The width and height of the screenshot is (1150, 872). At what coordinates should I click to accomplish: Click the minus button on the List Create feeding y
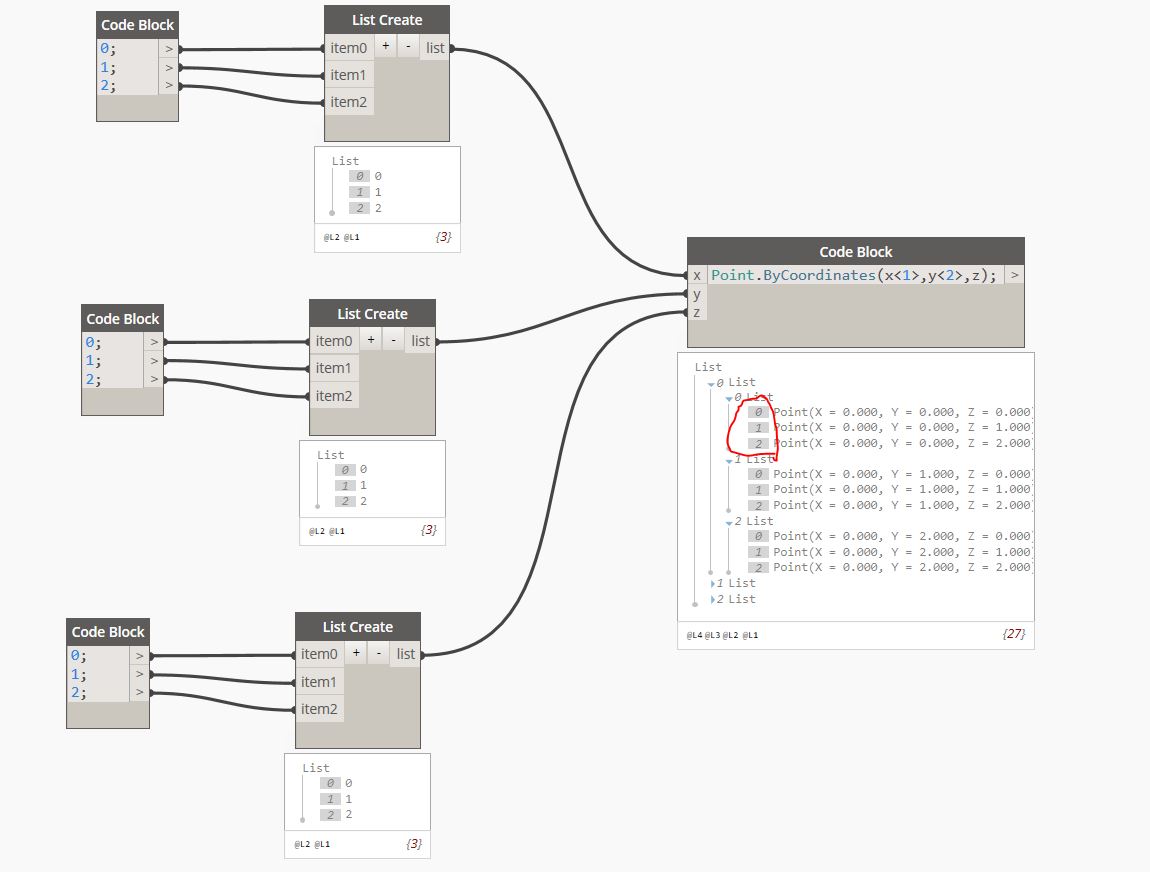pyautogui.click(x=393, y=340)
